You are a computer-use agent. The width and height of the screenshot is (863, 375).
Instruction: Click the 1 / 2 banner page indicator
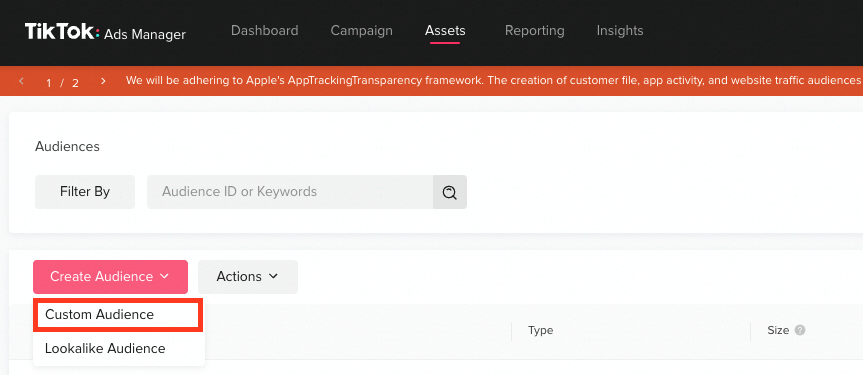pos(62,82)
